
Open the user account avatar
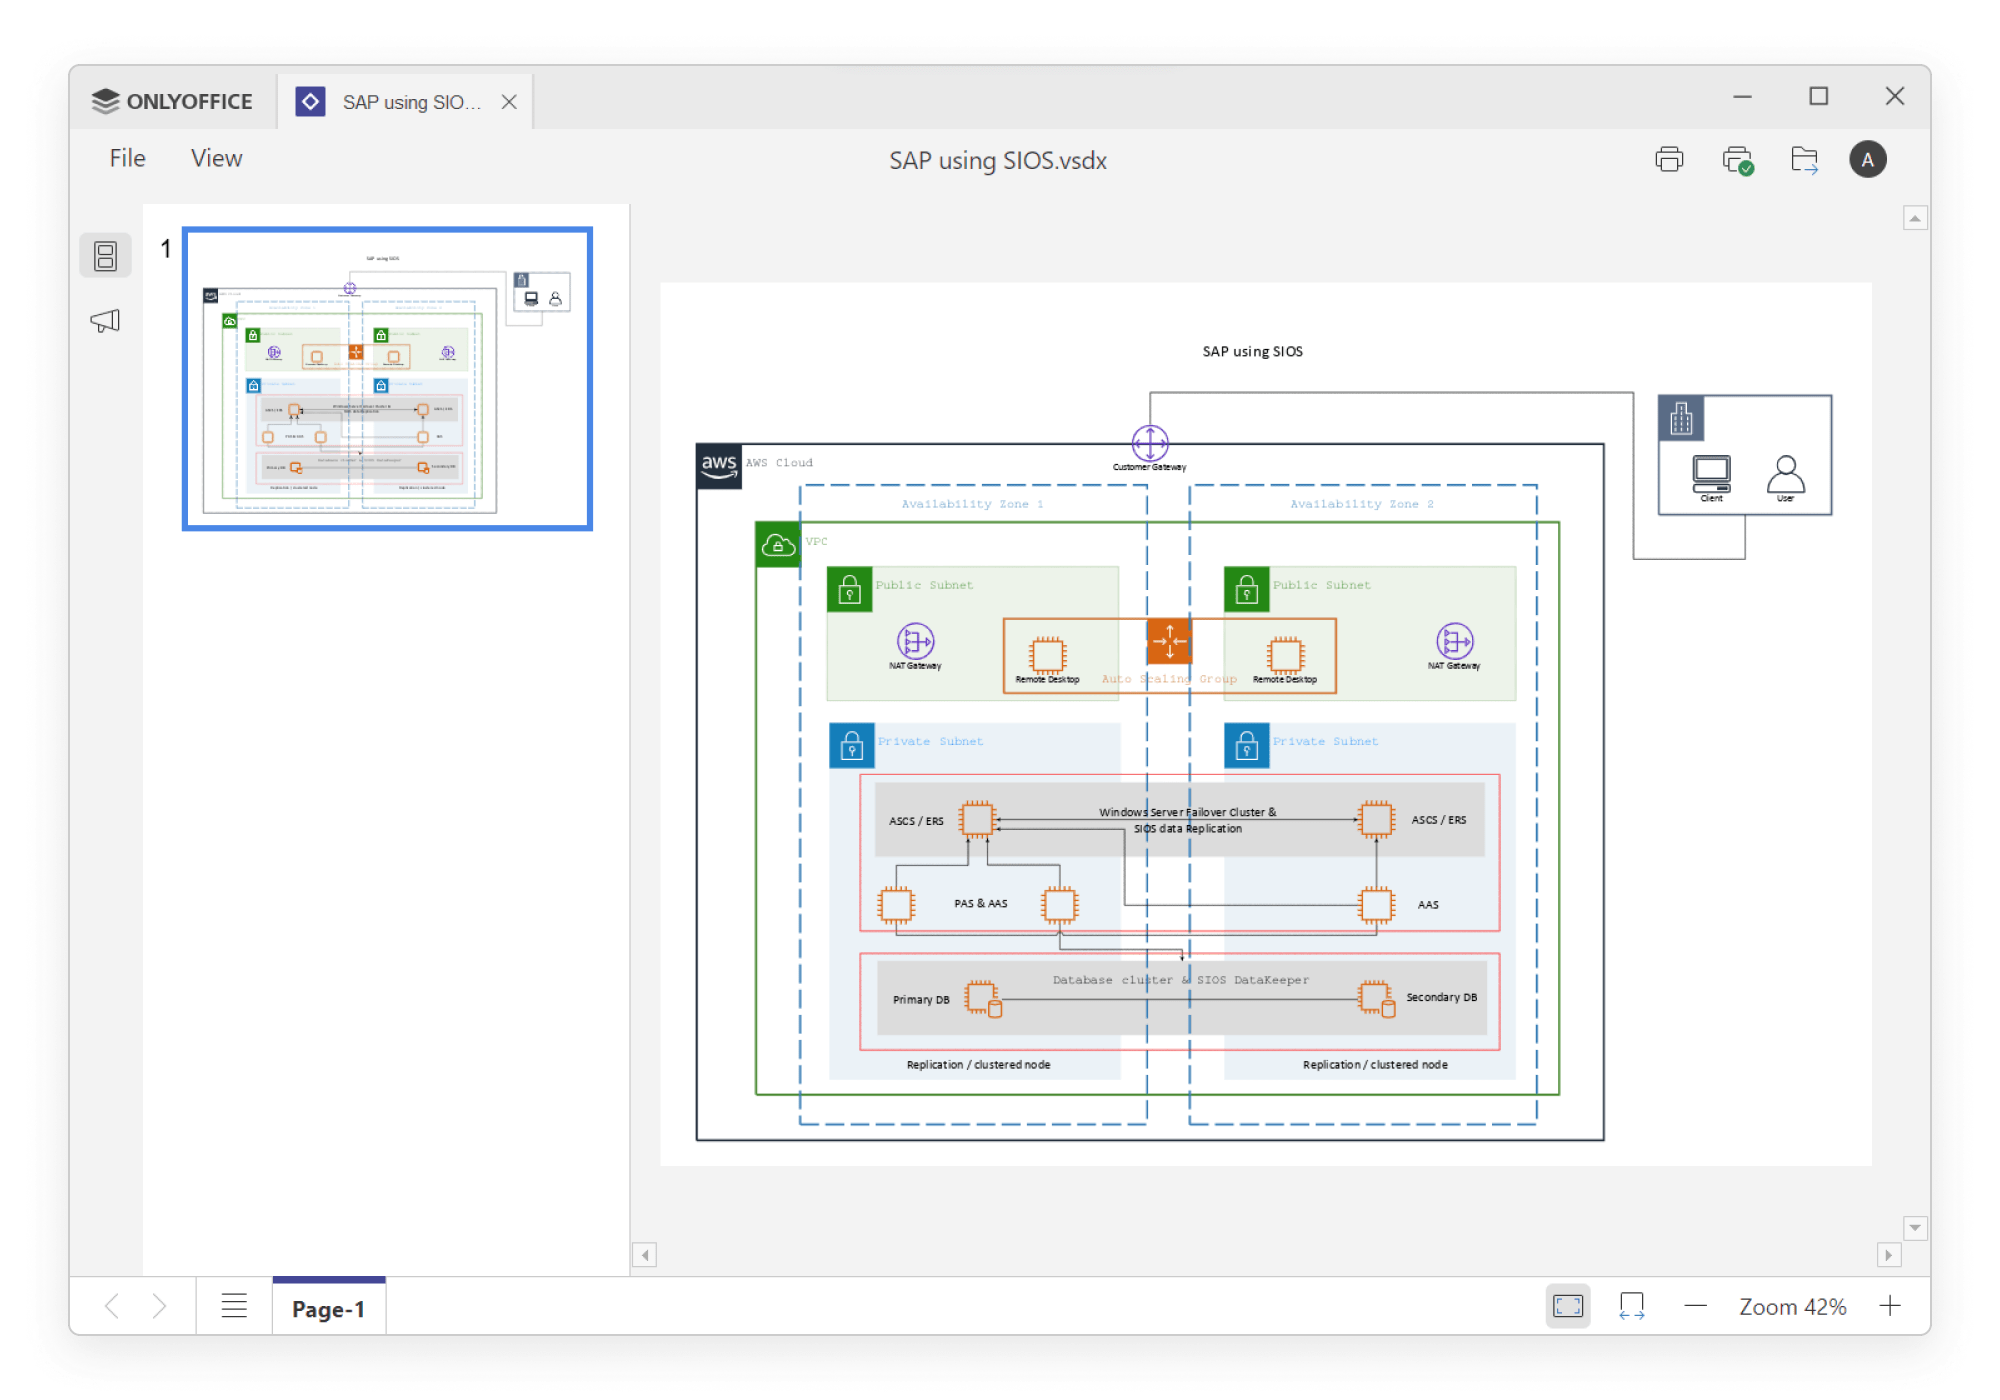[x=1867, y=160]
